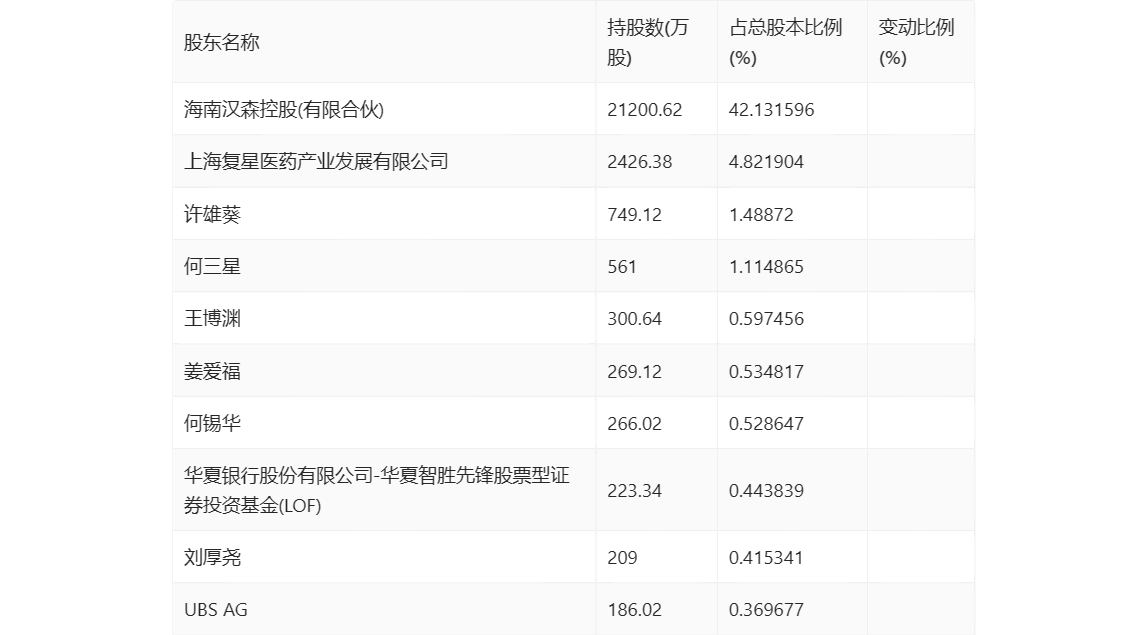Select shareholder 刘厚尧
Screen dimensions: 1148x635
click(x=212, y=557)
